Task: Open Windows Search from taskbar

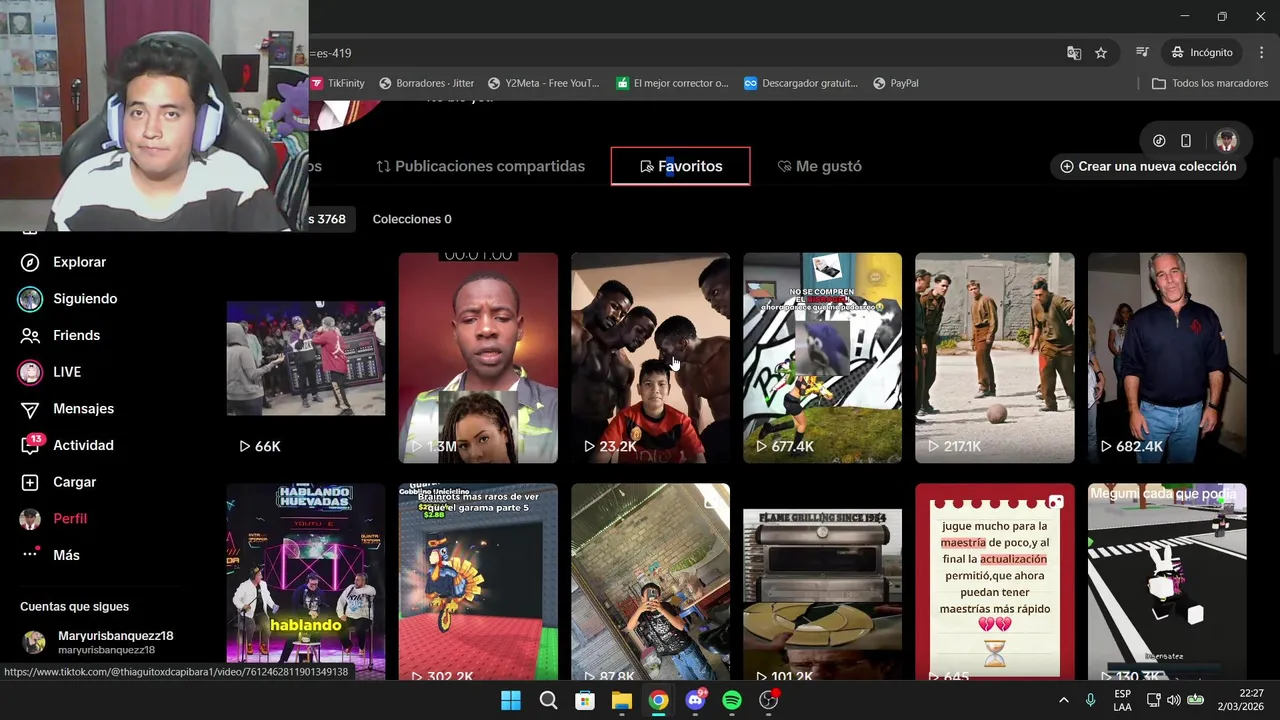Action: click(548, 700)
